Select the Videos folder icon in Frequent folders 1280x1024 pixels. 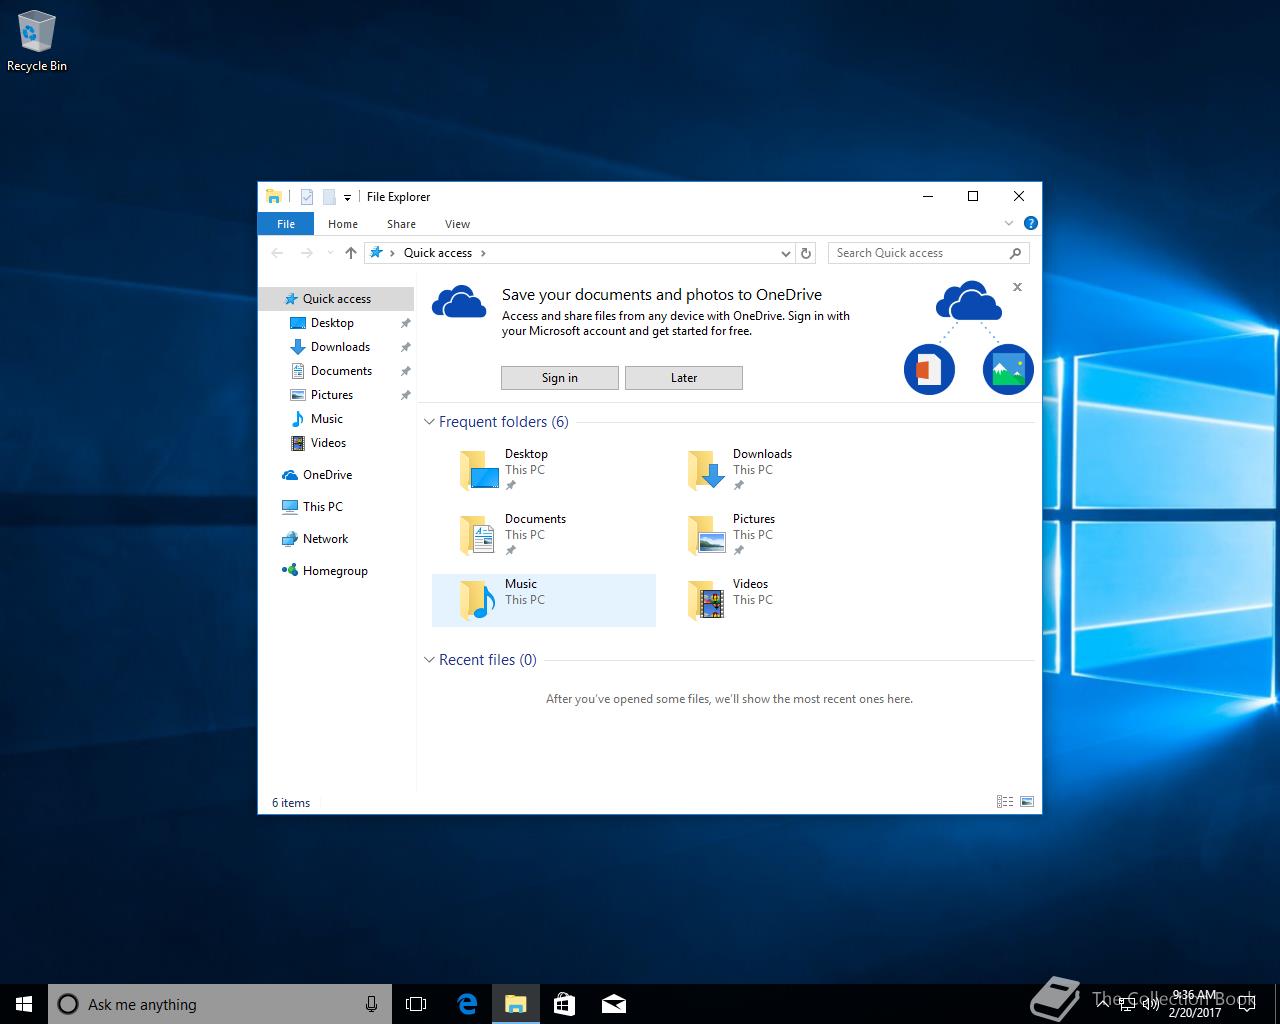click(x=708, y=600)
